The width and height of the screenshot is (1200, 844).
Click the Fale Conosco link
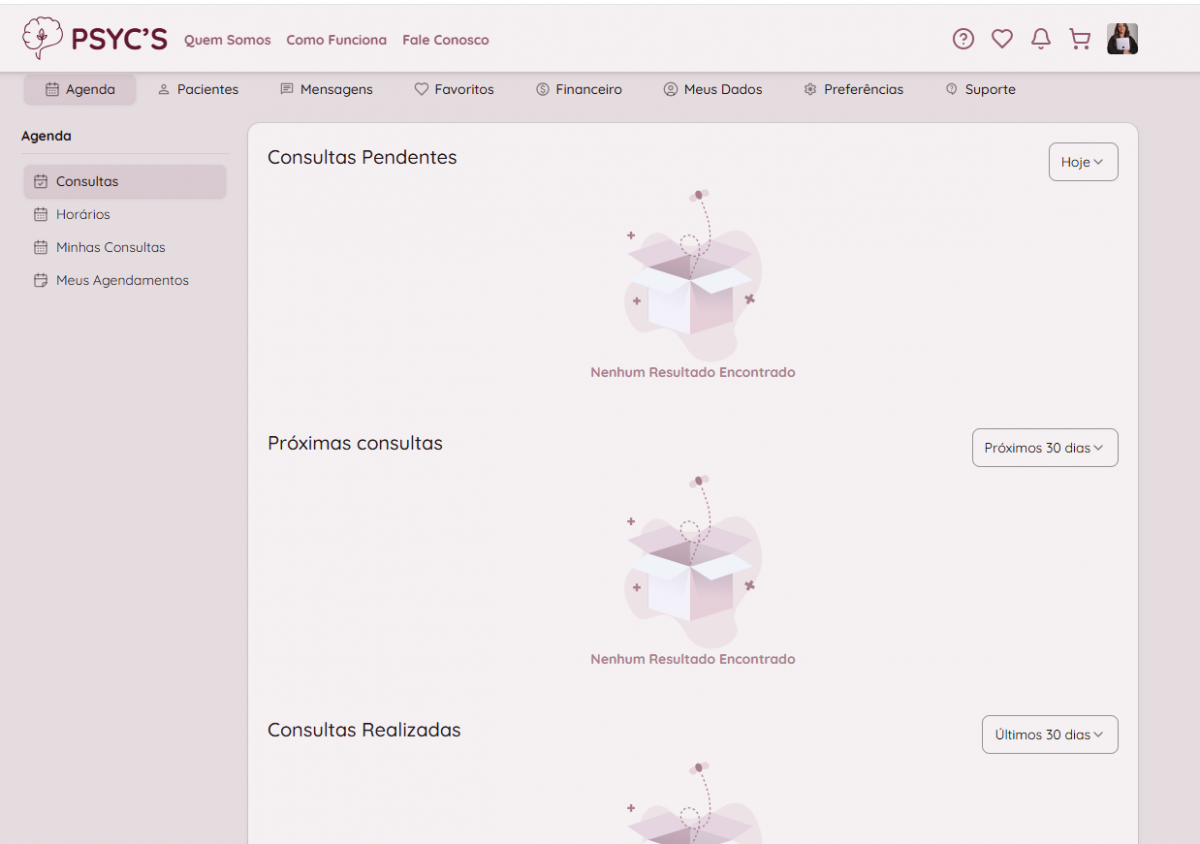[x=446, y=41]
